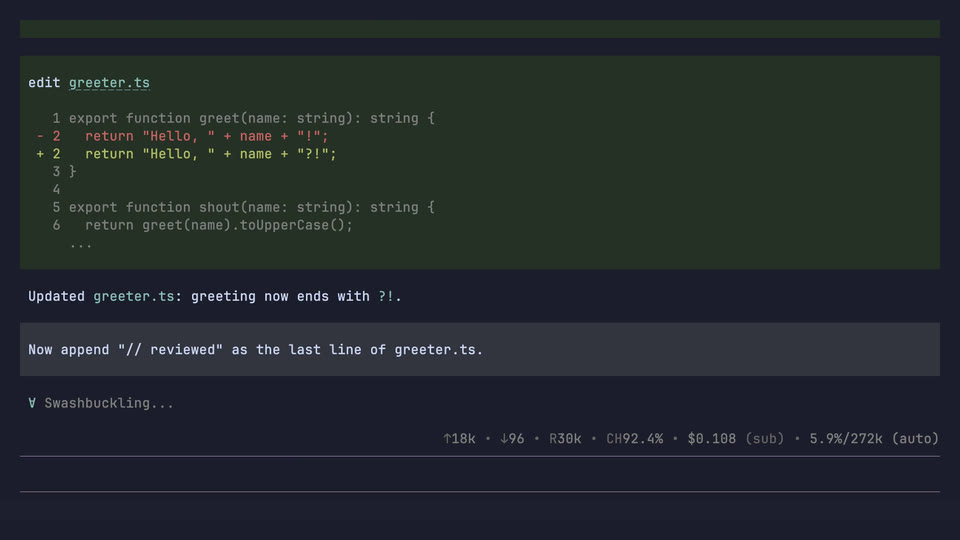Image resolution: width=960 pixels, height=540 pixels.
Task: Click the greeter.ts filename in the Updated message
Action: pos(133,296)
